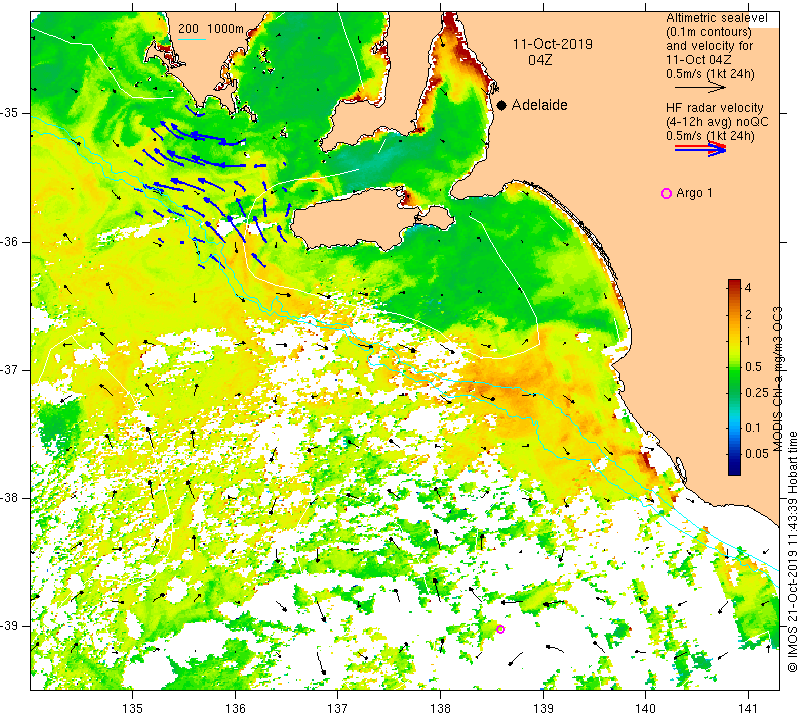Click the longitude label 135
This screenshot has width=800, height=720.
133,708
